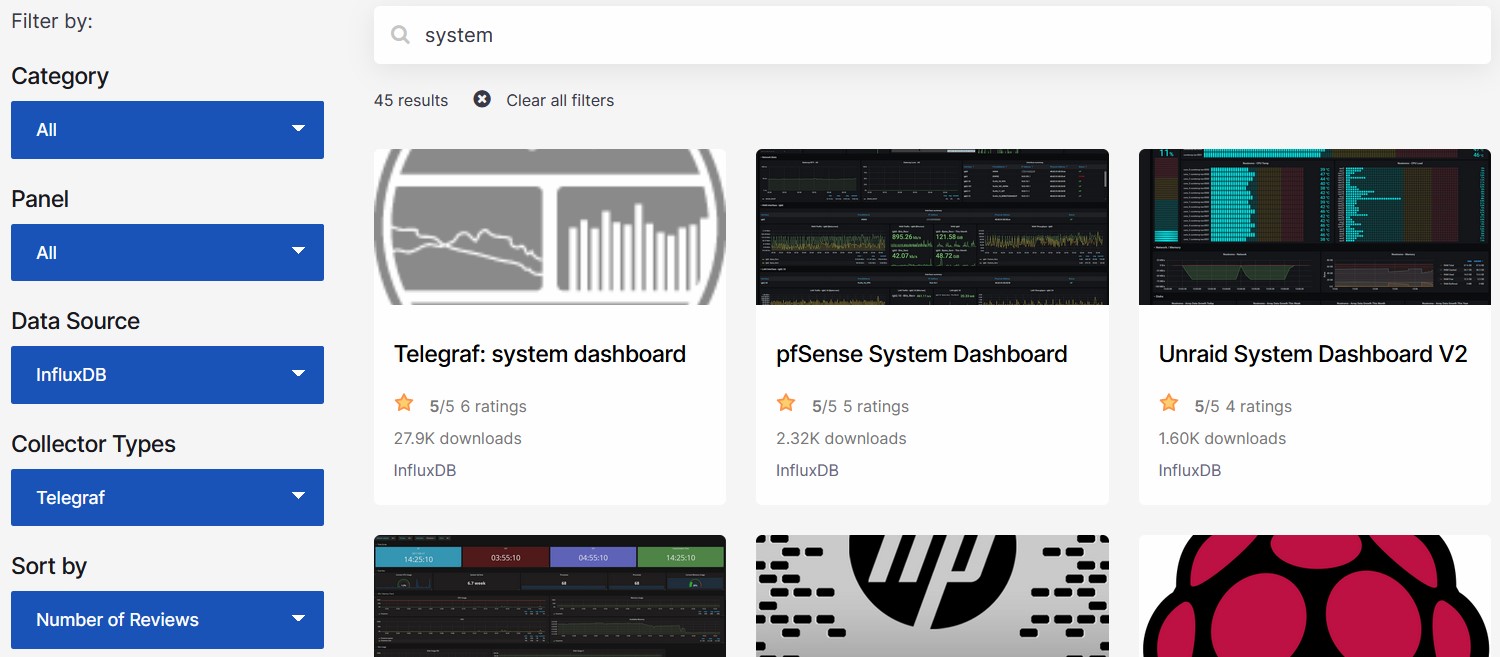The width and height of the screenshot is (1500, 657).
Task: Click the pfSense dashboard rating star
Action: (786, 403)
